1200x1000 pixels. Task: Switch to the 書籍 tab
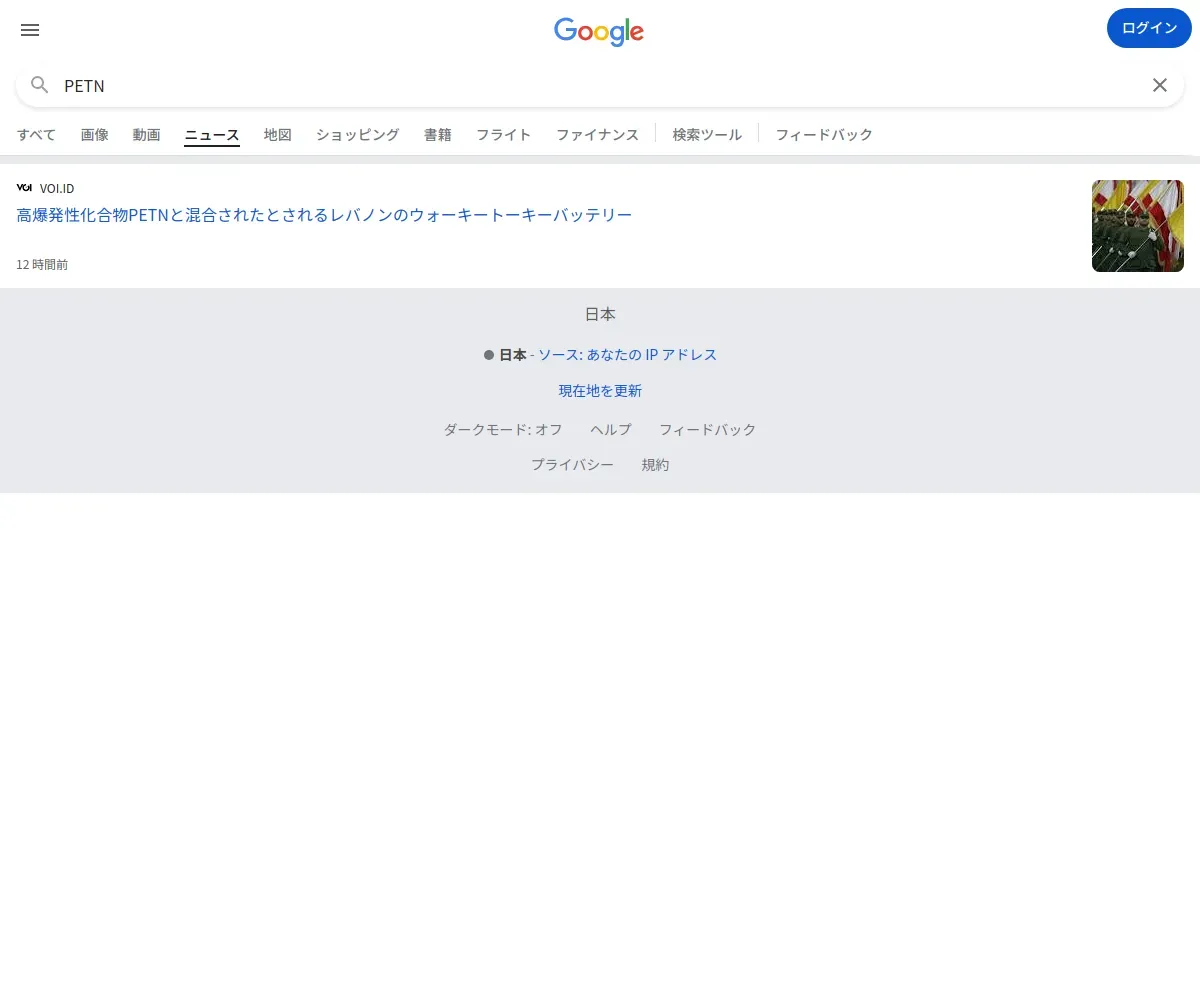(438, 134)
